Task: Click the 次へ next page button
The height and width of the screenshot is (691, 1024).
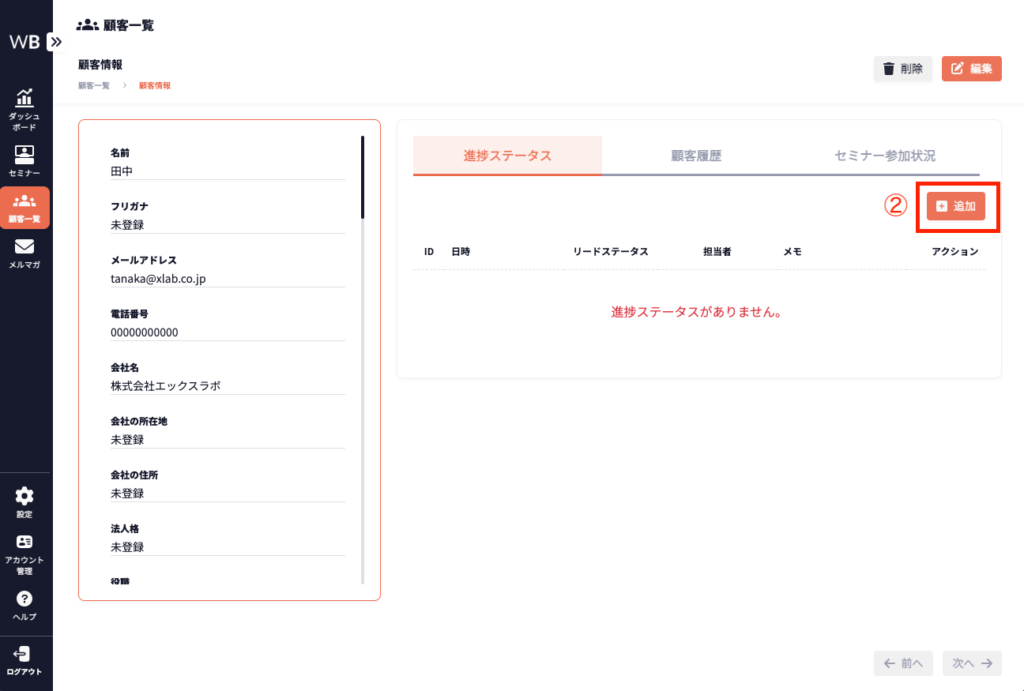Action: 971,663
